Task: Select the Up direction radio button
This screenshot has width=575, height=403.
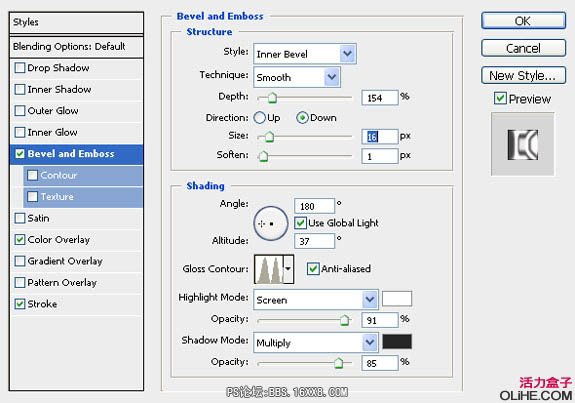Action: [x=259, y=118]
